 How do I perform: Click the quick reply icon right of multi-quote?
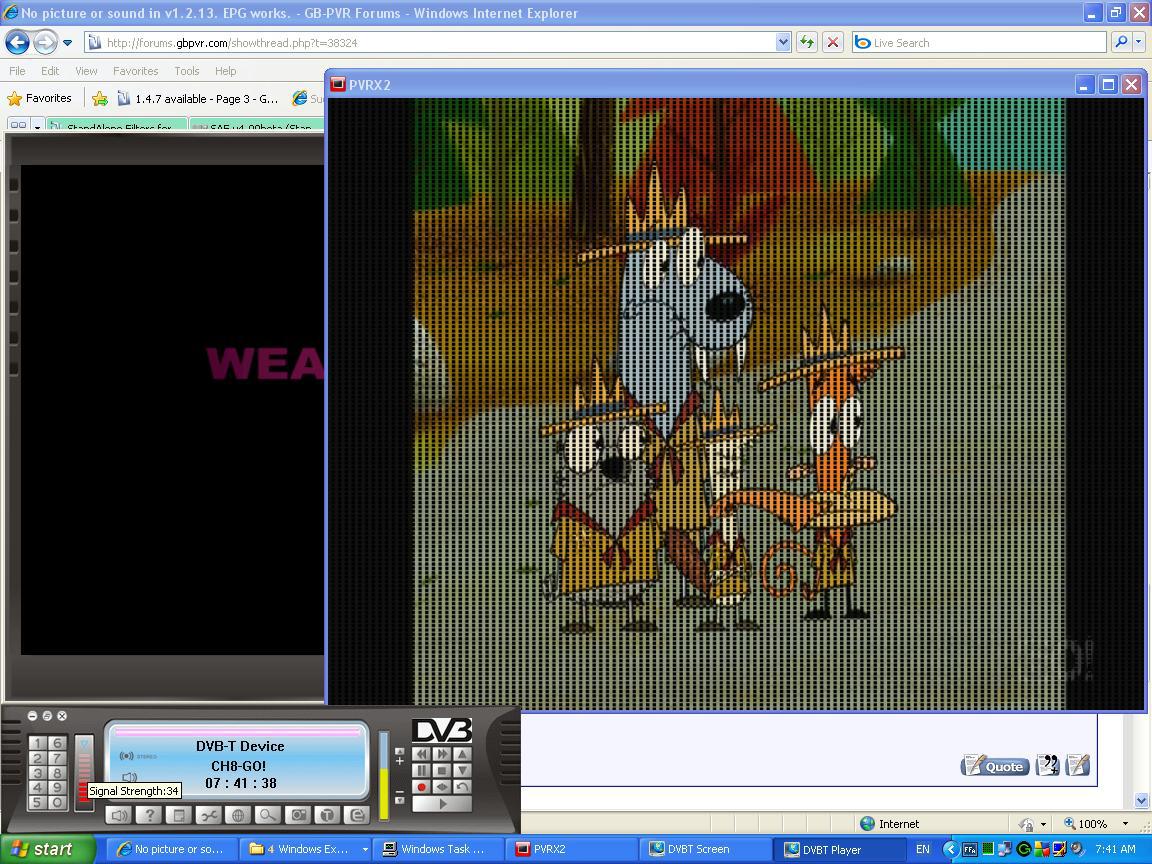(x=1077, y=766)
